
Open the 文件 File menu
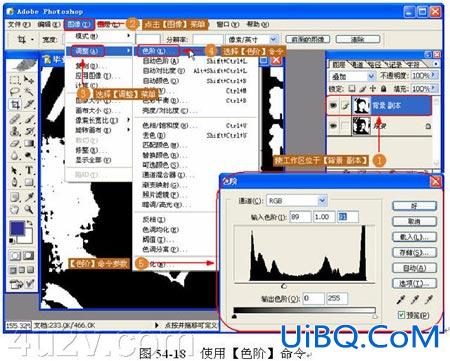[19, 24]
